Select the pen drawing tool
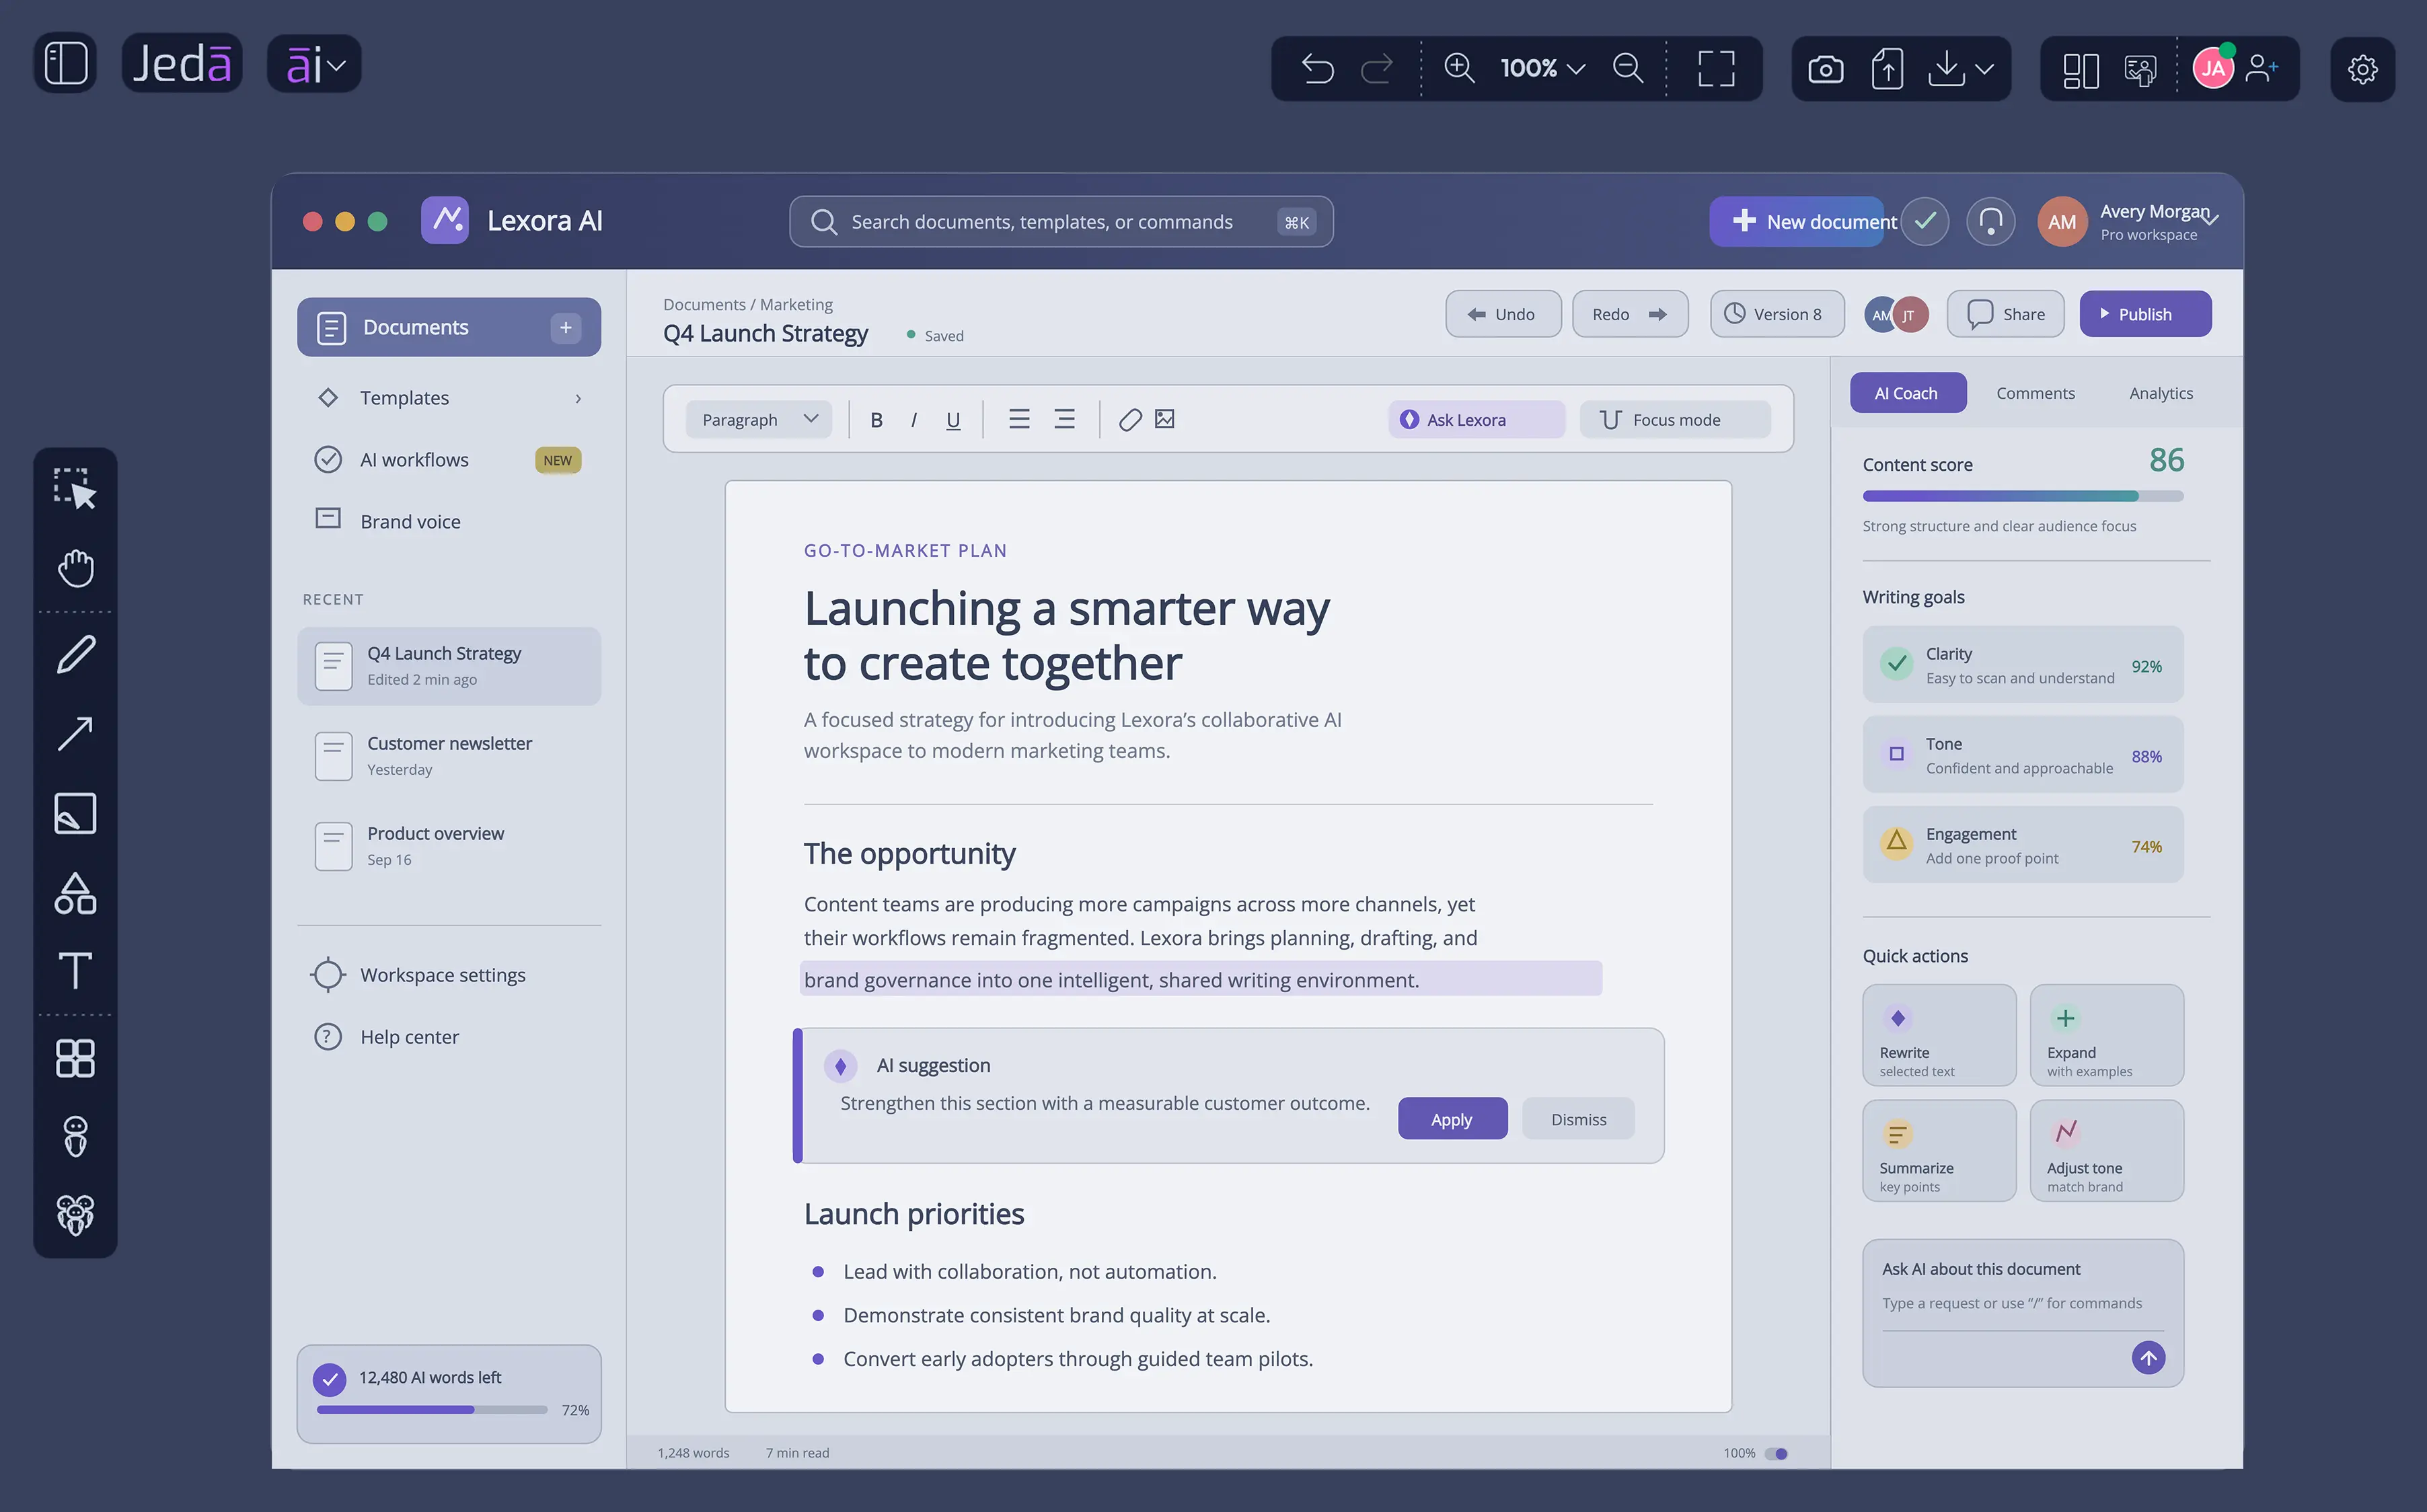The height and width of the screenshot is (1512, 2427). click(x=75, y=655)
